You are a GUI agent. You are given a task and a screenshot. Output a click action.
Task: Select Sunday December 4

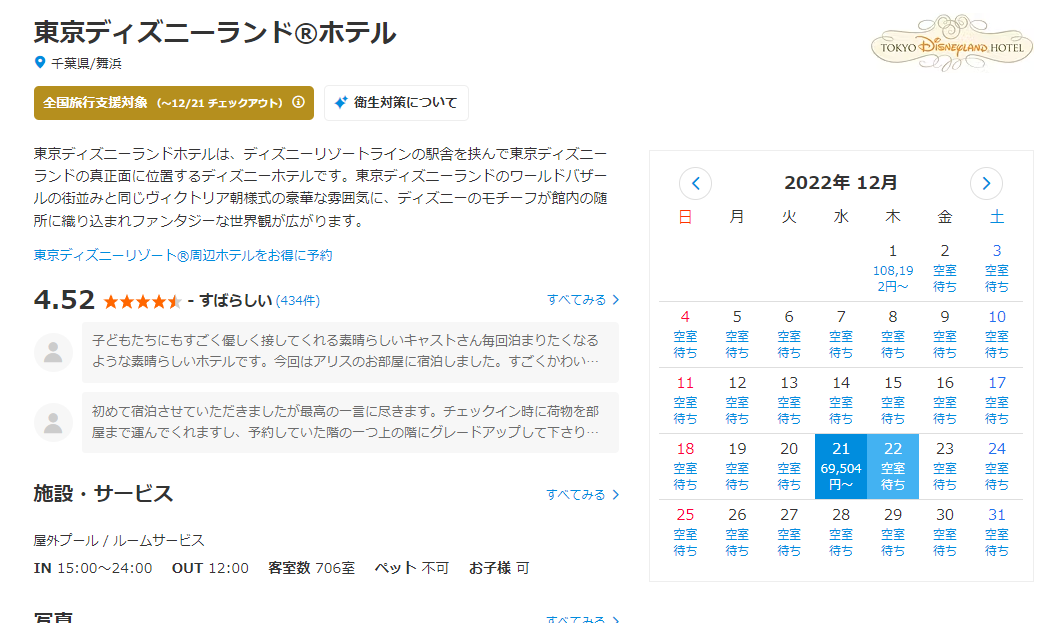tap(685, 334)
